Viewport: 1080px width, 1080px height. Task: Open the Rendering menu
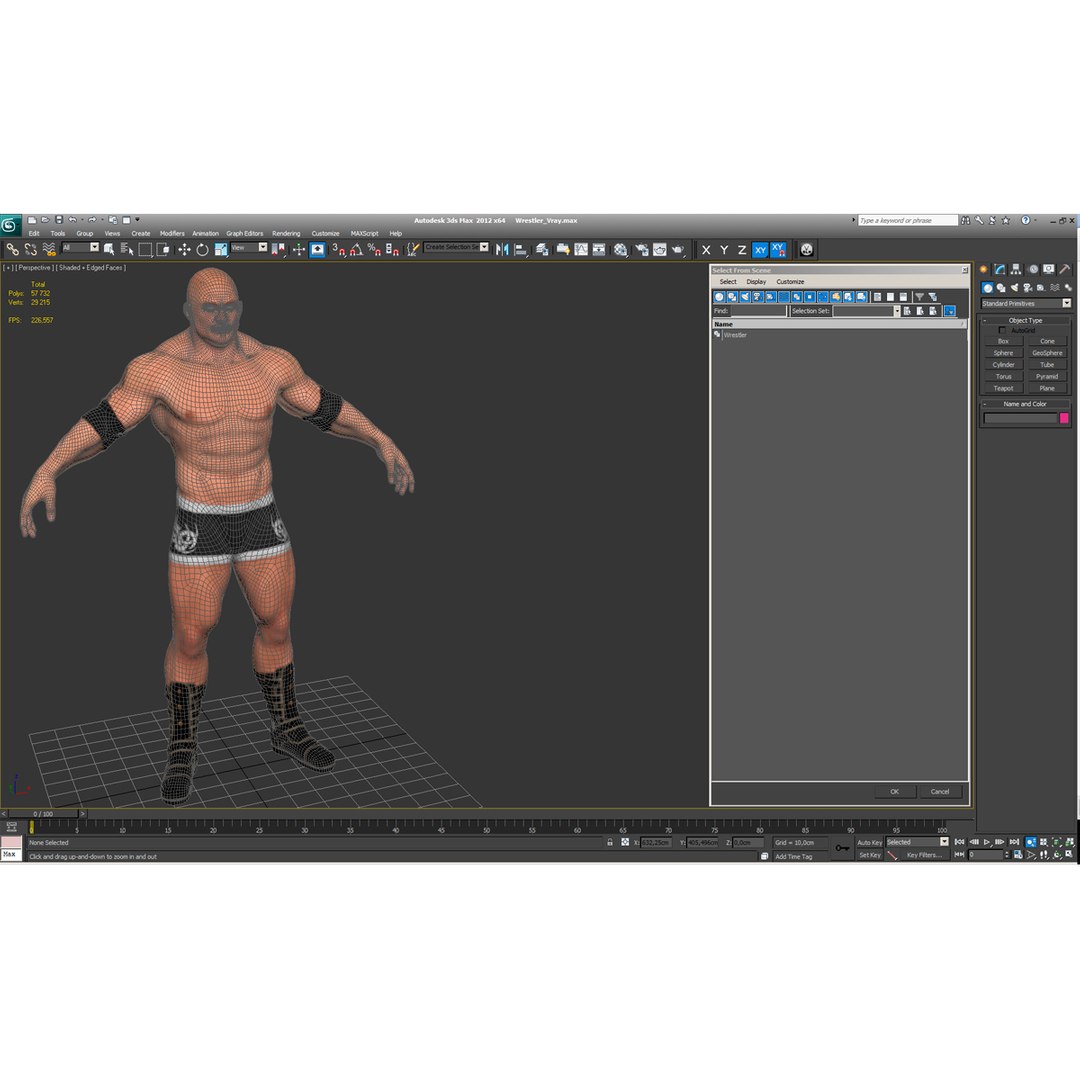[286, 233]
